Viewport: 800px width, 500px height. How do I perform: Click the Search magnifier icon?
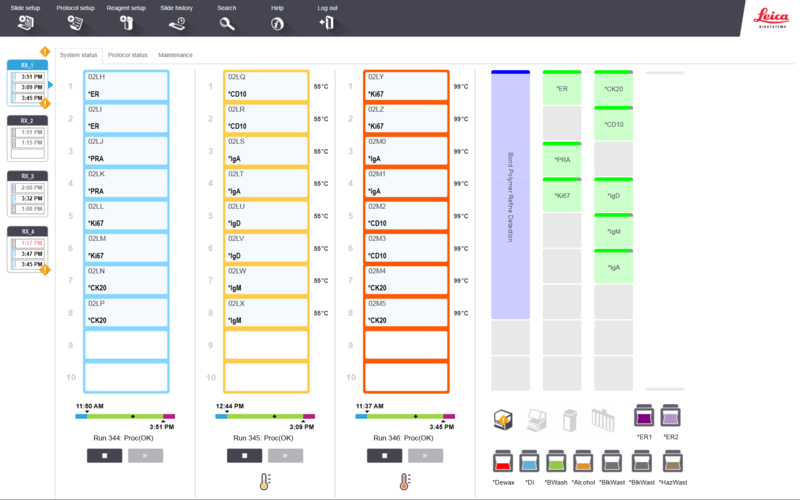pos(227,23)
